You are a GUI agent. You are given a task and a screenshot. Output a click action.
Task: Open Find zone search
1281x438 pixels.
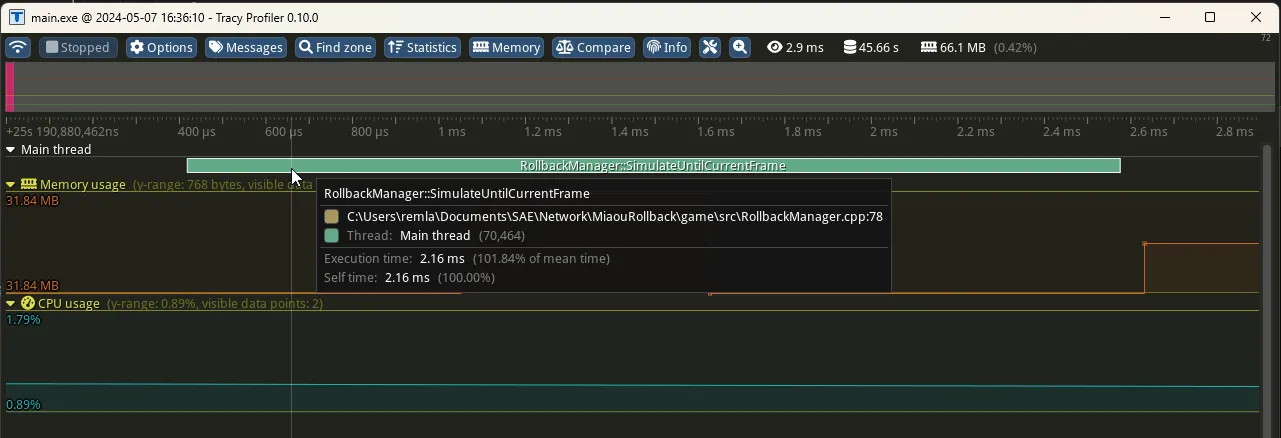[335, 48]
